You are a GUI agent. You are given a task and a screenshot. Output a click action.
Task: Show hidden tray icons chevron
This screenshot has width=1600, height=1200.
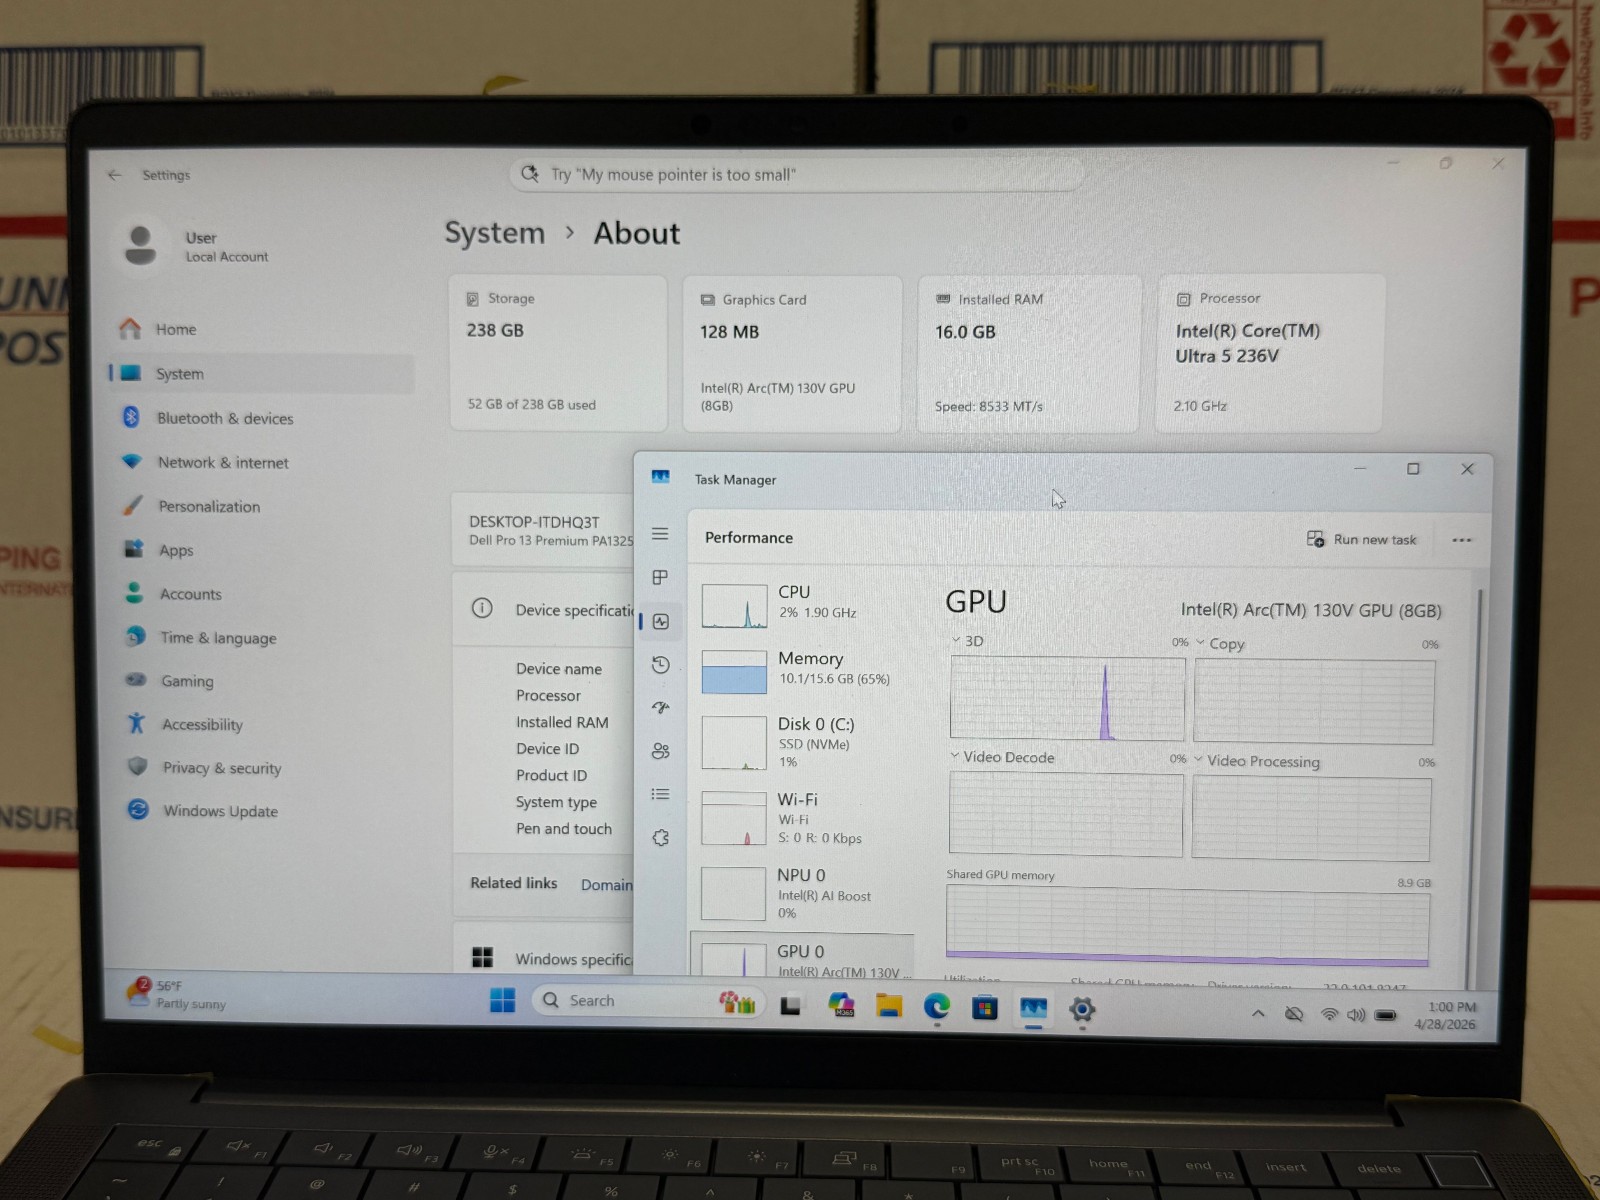pyautogui.click(x=1258, y=1013)
